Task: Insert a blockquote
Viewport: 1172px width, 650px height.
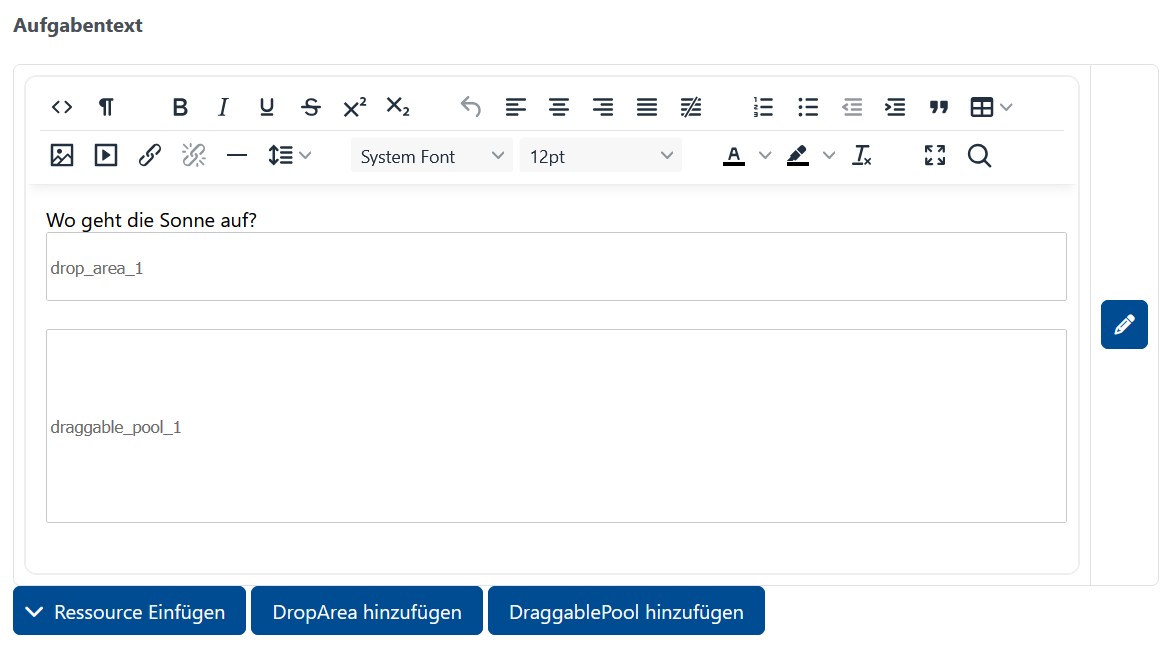Action: (x=939, y=107)
